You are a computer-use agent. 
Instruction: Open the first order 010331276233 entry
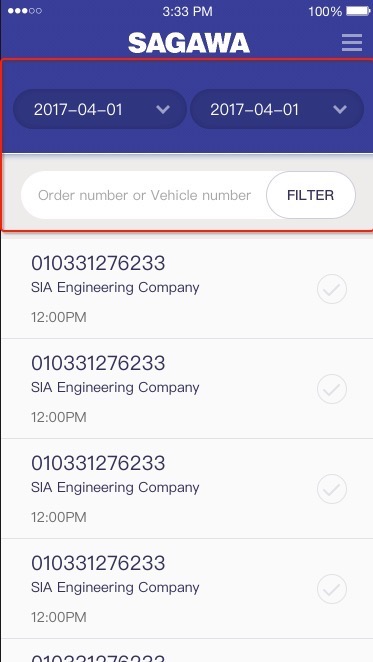(x=187, y=289)
